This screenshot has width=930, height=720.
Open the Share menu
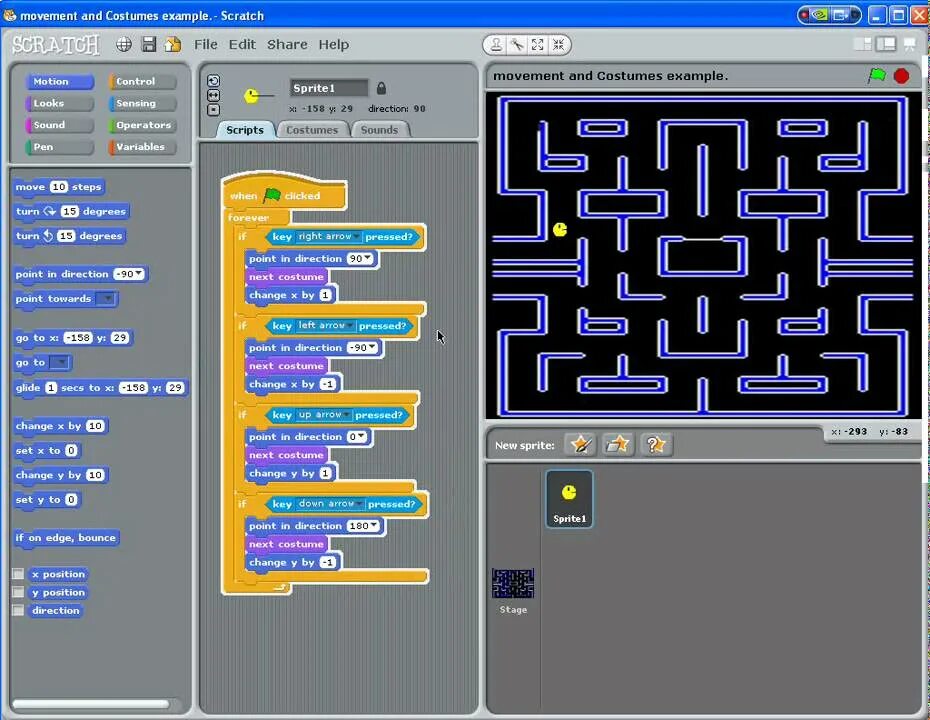pos(287,44)
